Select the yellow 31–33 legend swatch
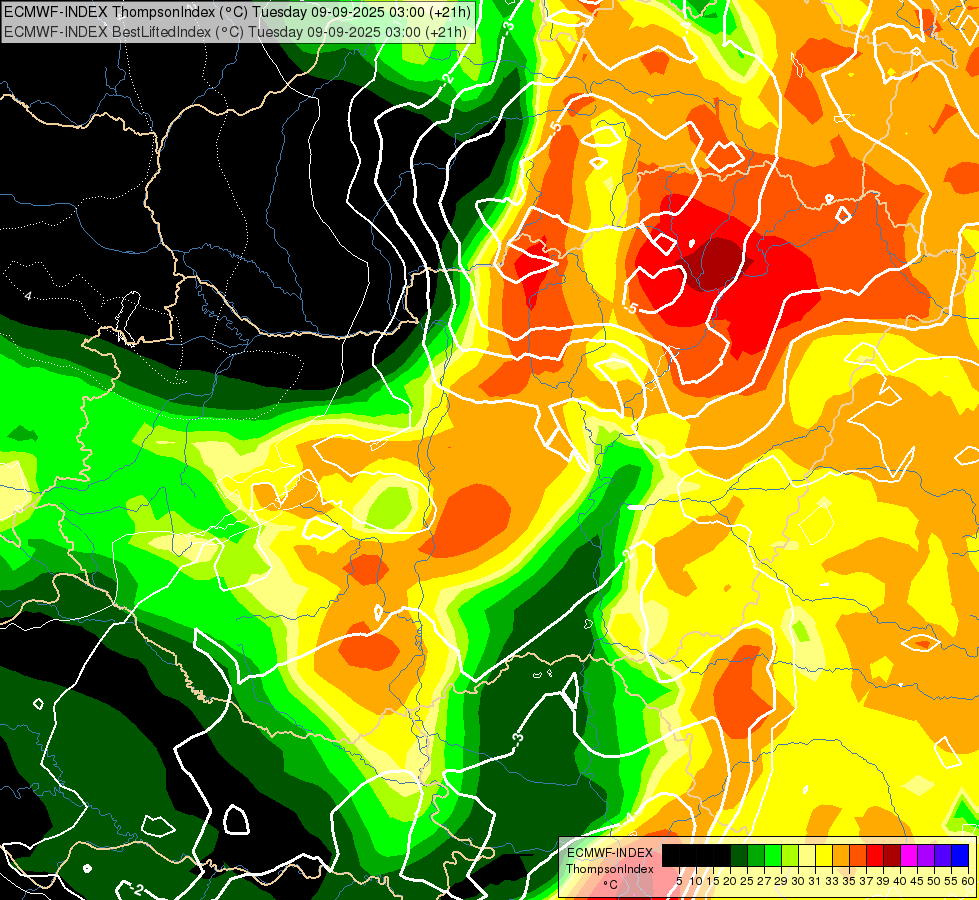 tap(824, 855)
